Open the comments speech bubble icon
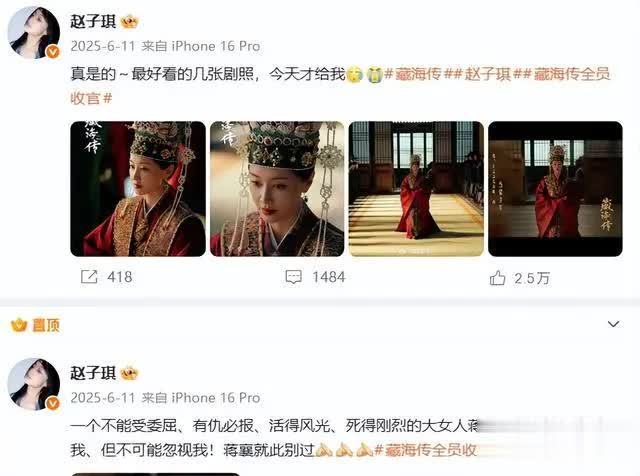 [293, 277]
